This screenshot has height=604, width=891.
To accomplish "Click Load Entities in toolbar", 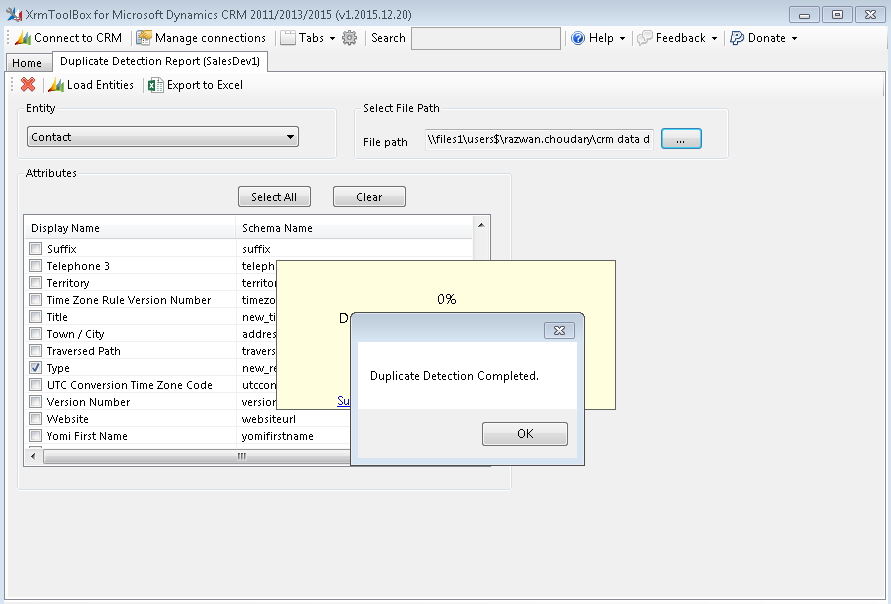I will pyautogui.click(x=91, y=85).
